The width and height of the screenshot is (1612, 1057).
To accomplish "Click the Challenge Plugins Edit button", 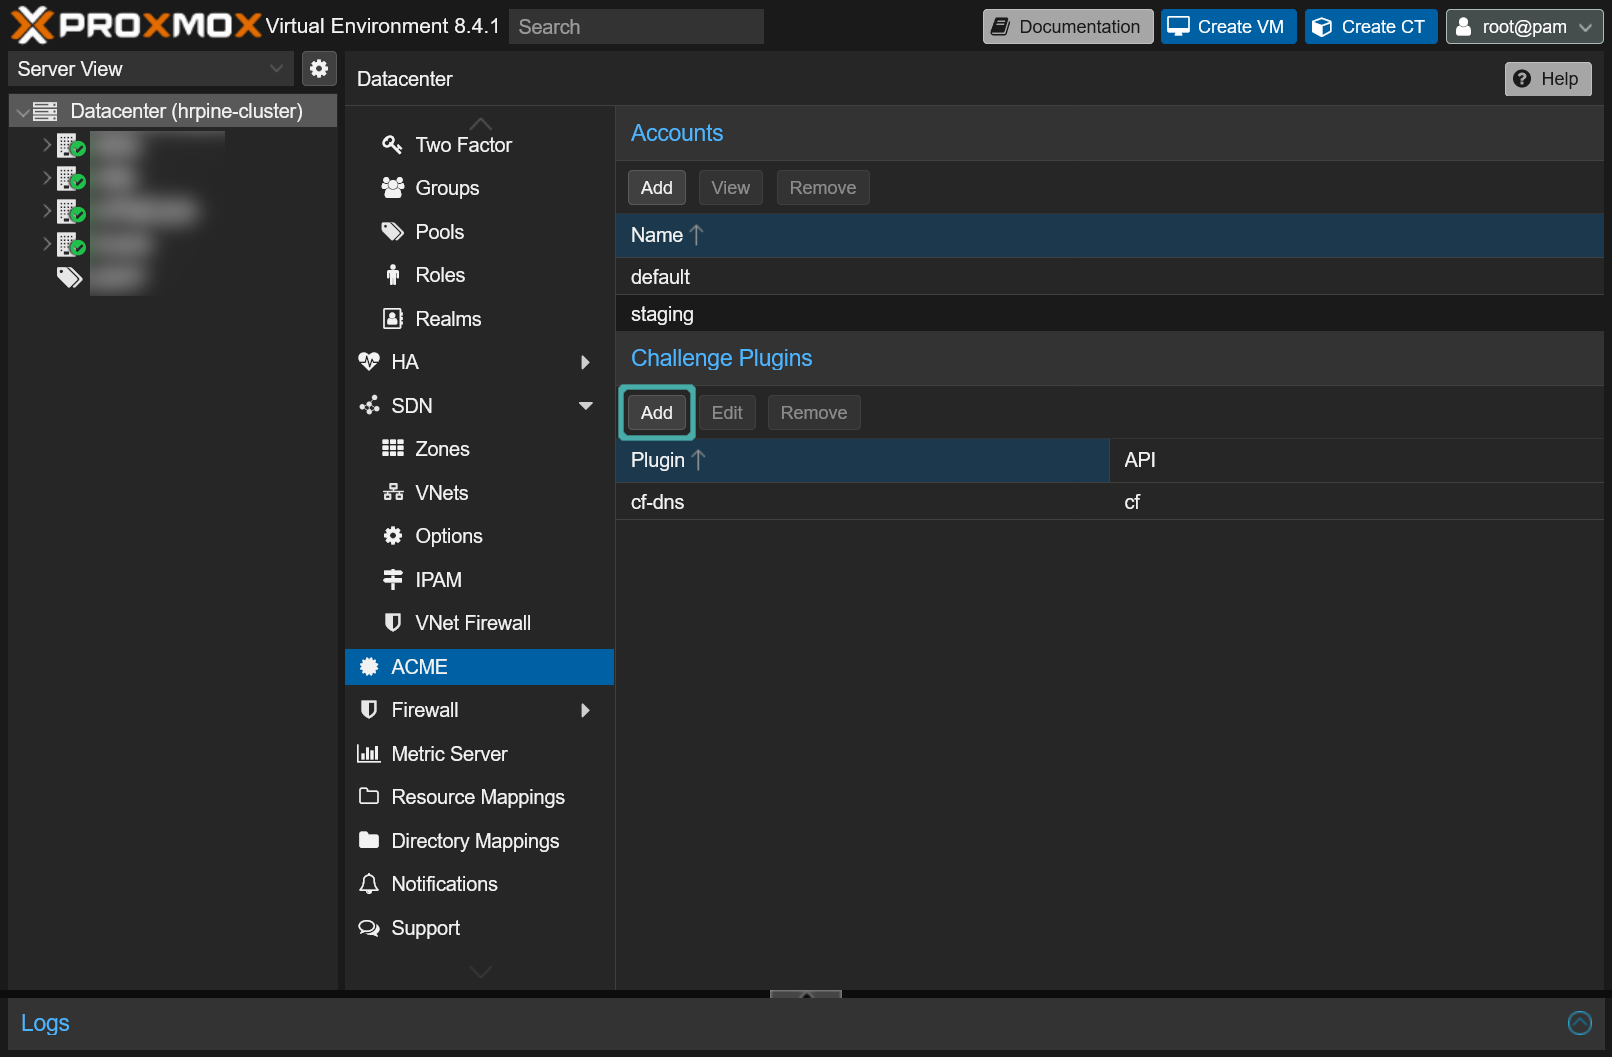I will coord(727,413).
